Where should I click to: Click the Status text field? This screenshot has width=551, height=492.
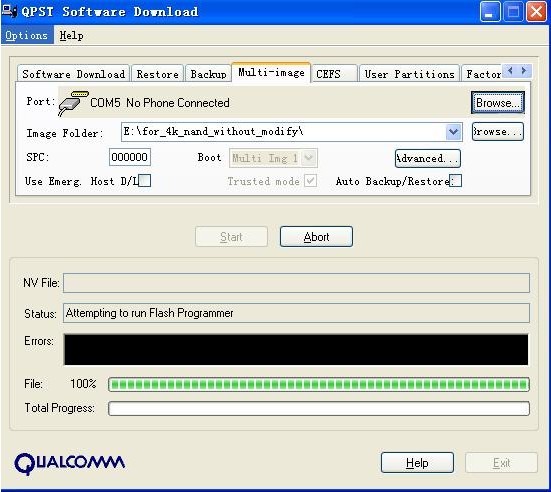(x=296, y=313)
